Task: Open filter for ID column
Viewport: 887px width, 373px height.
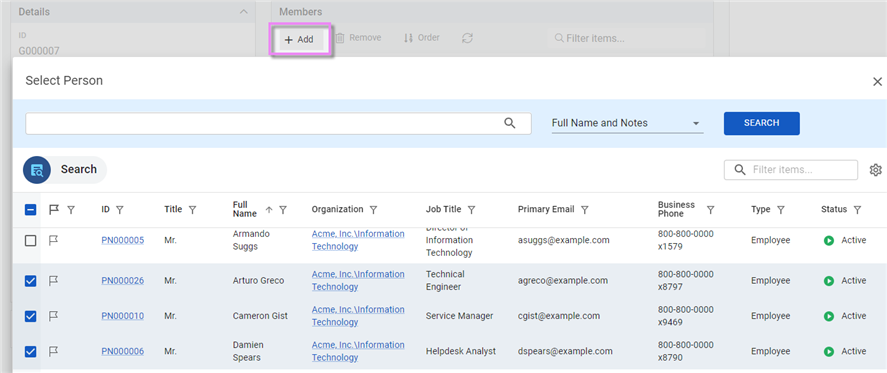Action: point(119,210)
